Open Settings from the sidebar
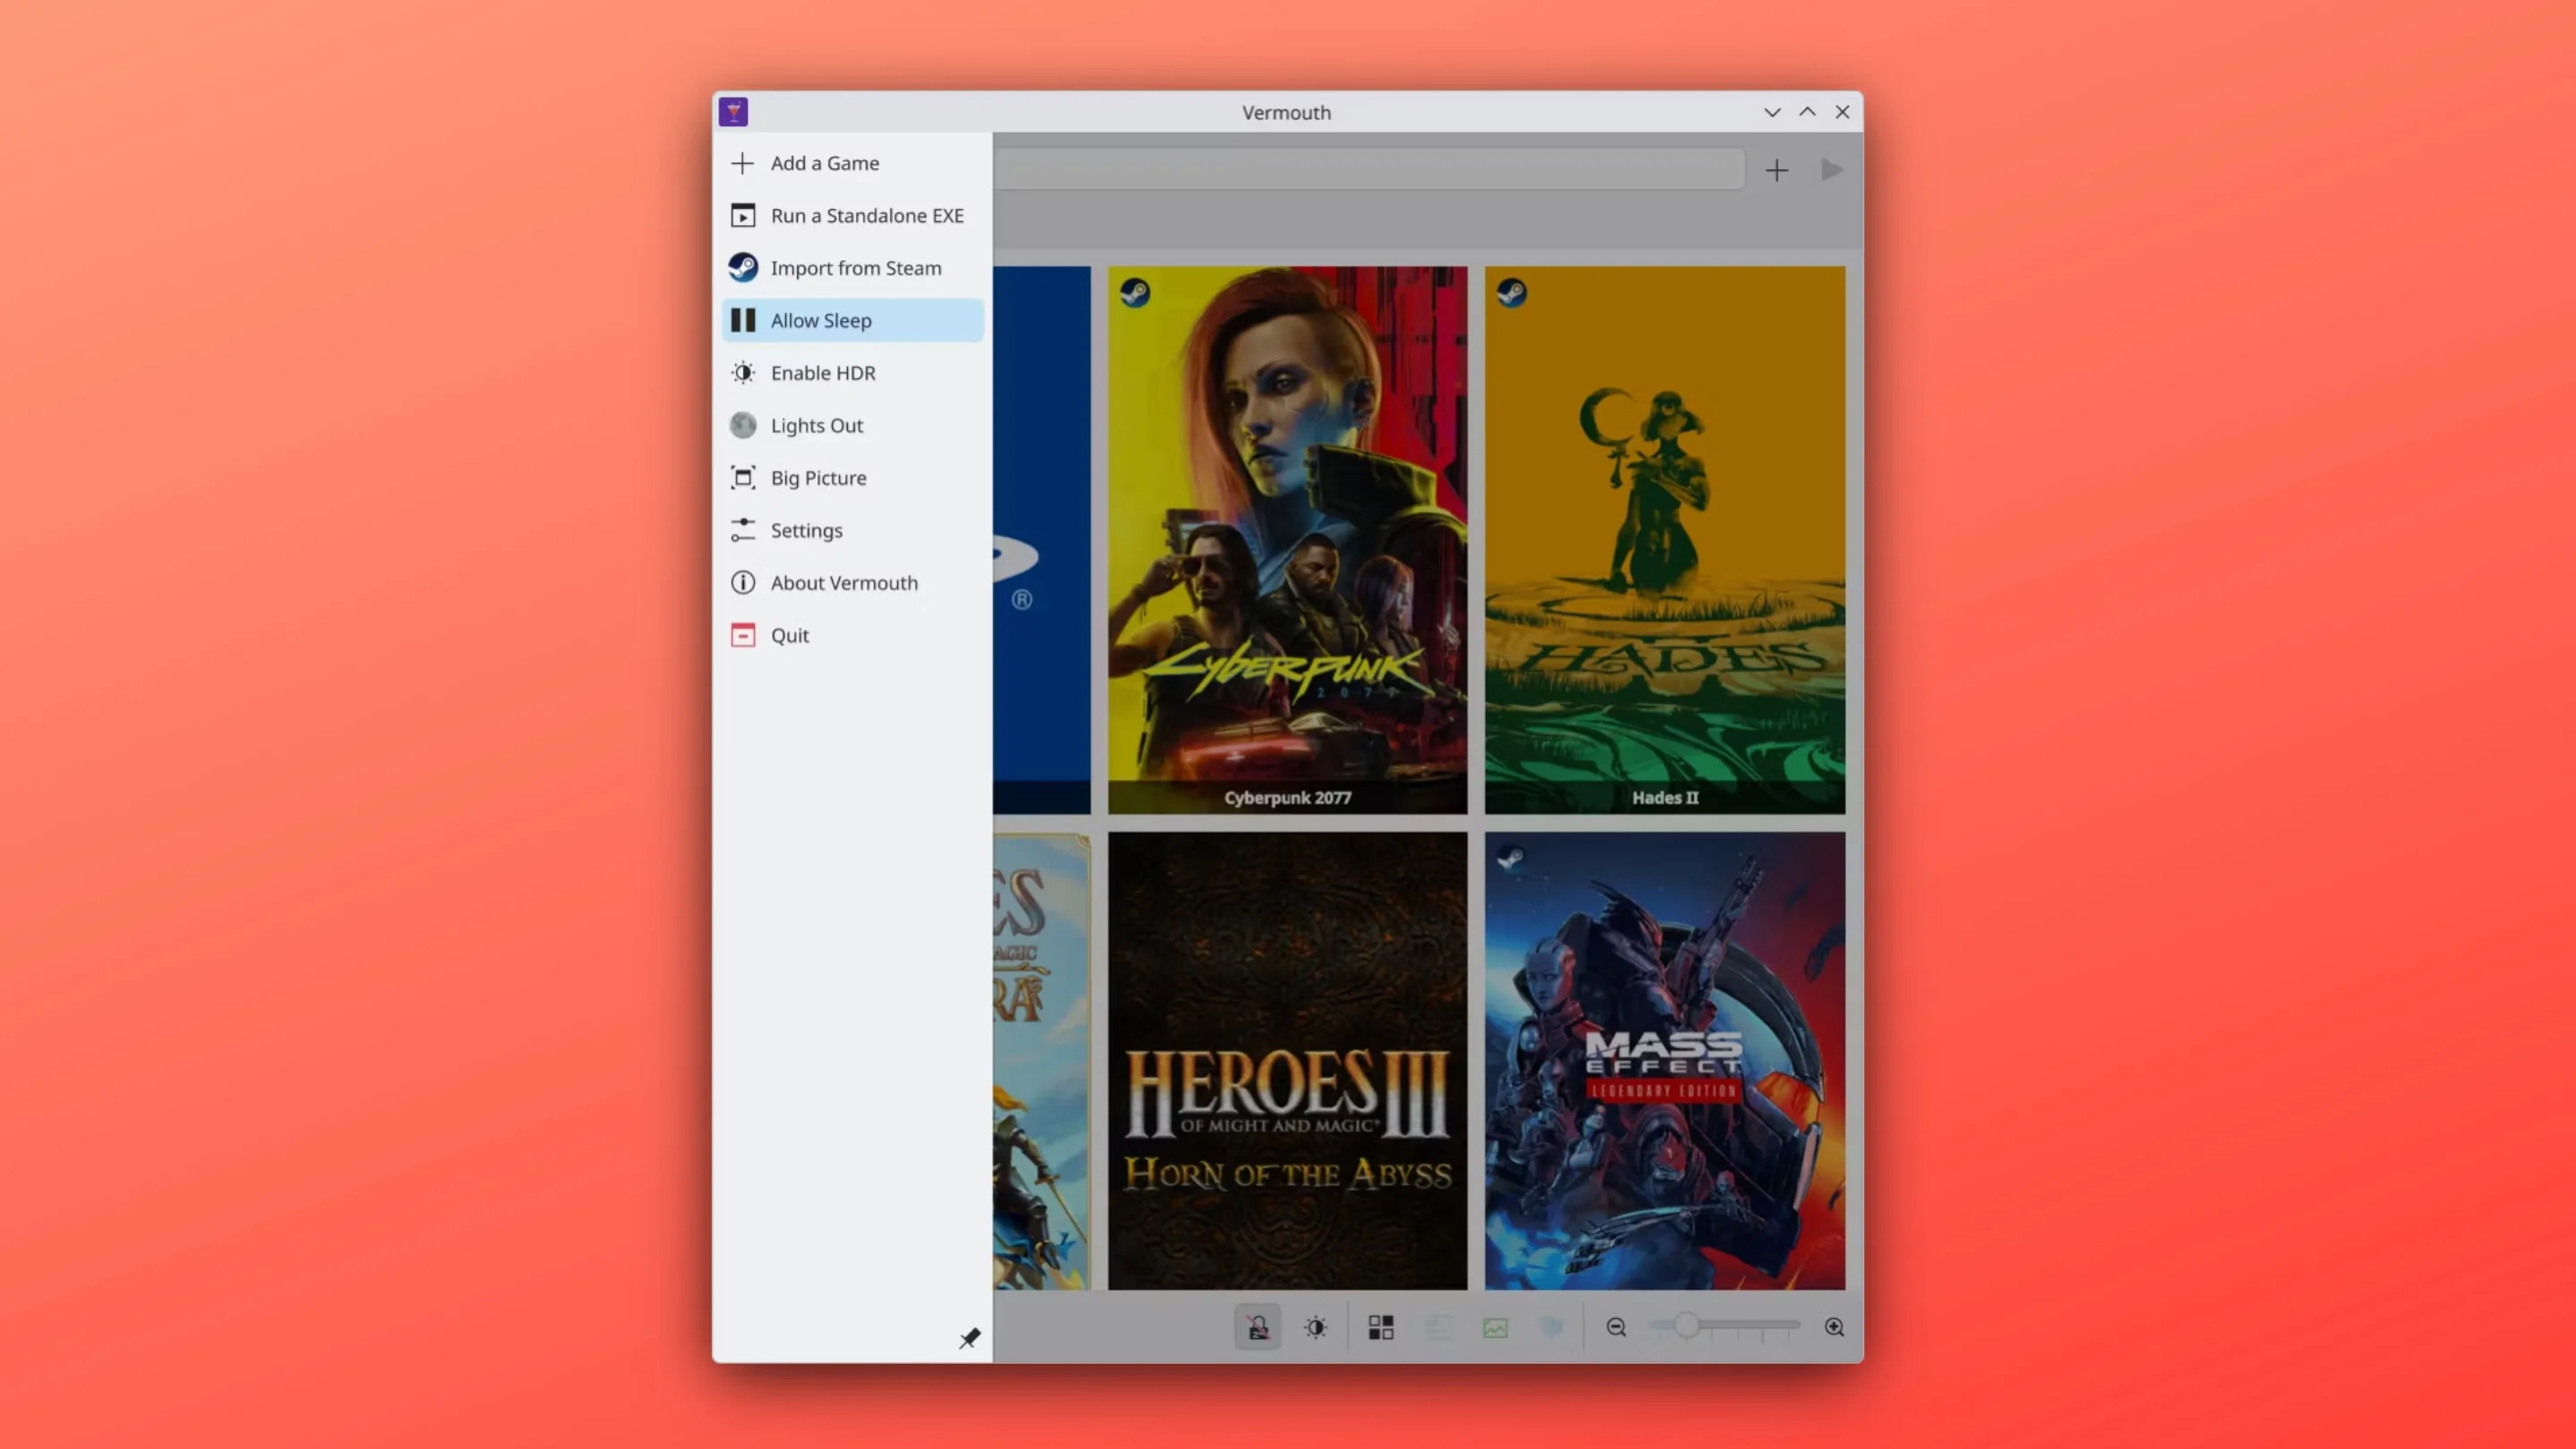Screen dimensions: 2576x1449 tap(852, 530)
